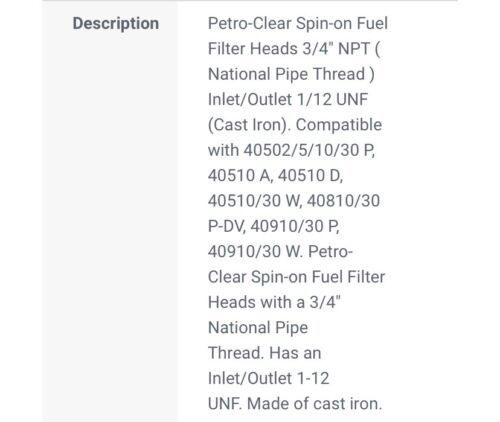
Task: Click the 'UNF. Made of cast iron.' text
Action: pyautogui.click(x=295, y=404)
